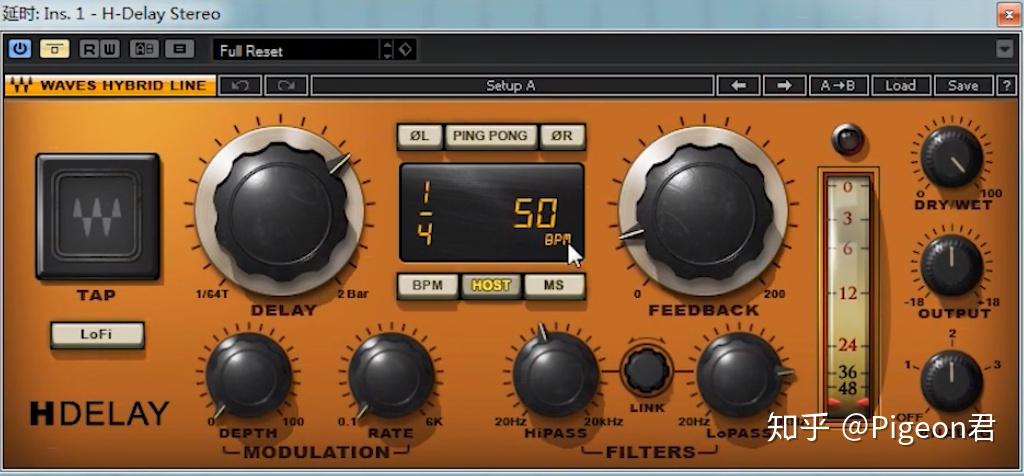
Task: Open help with the question mark icon
Action: tap(1006, 85)
